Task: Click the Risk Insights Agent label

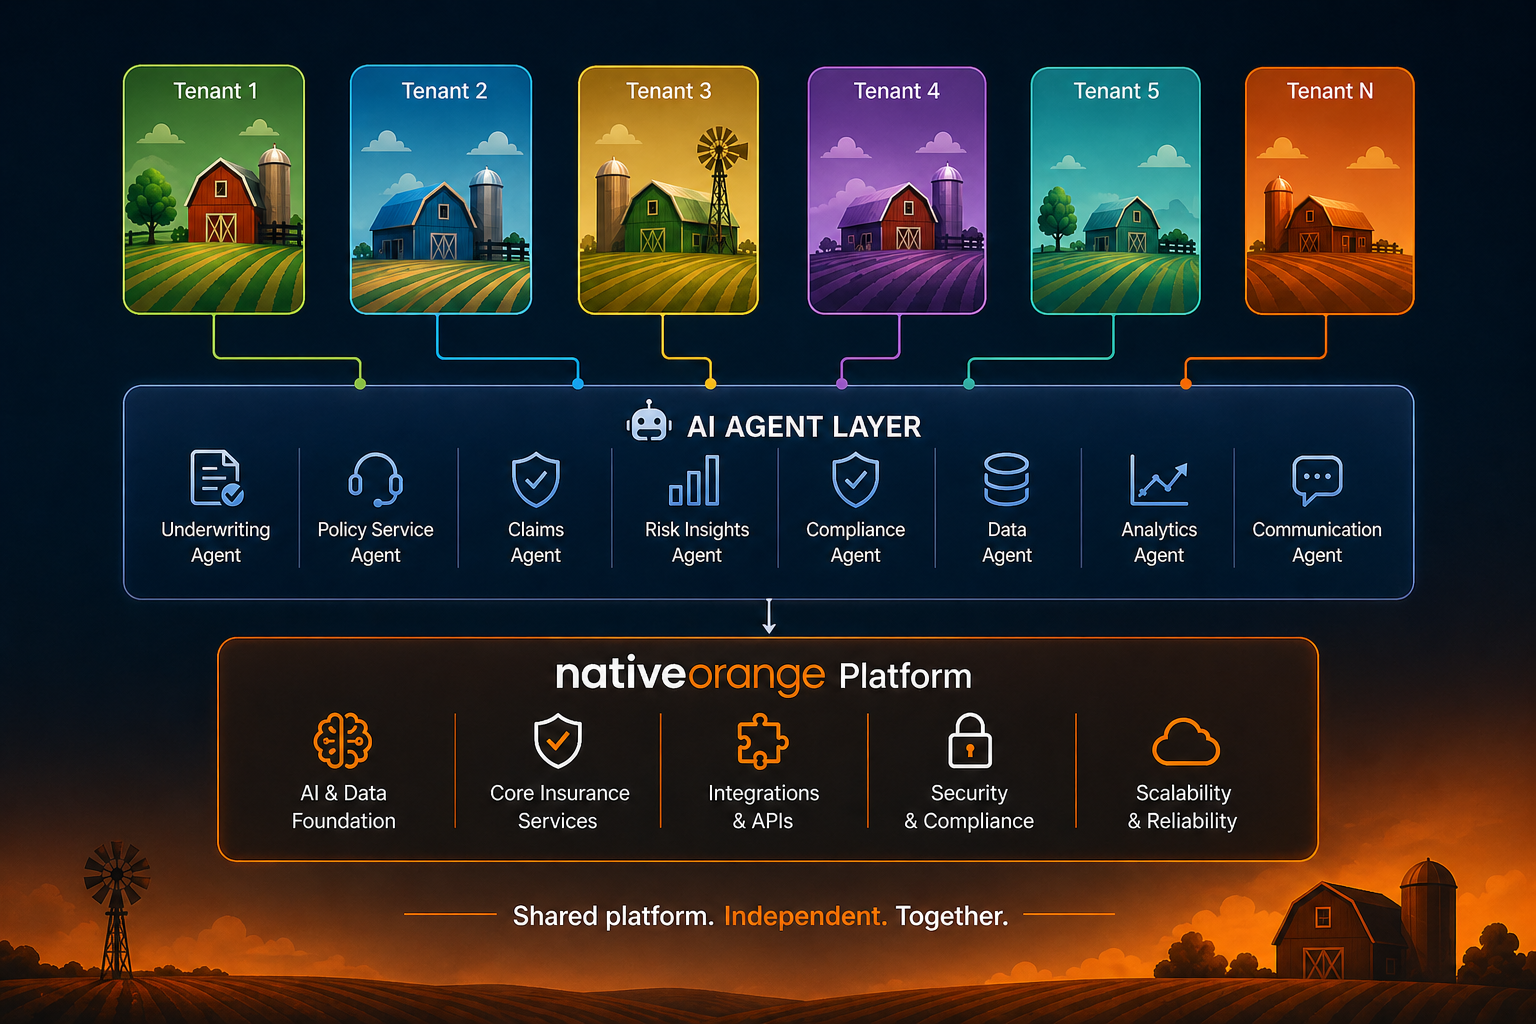Action: coord(697,542)
